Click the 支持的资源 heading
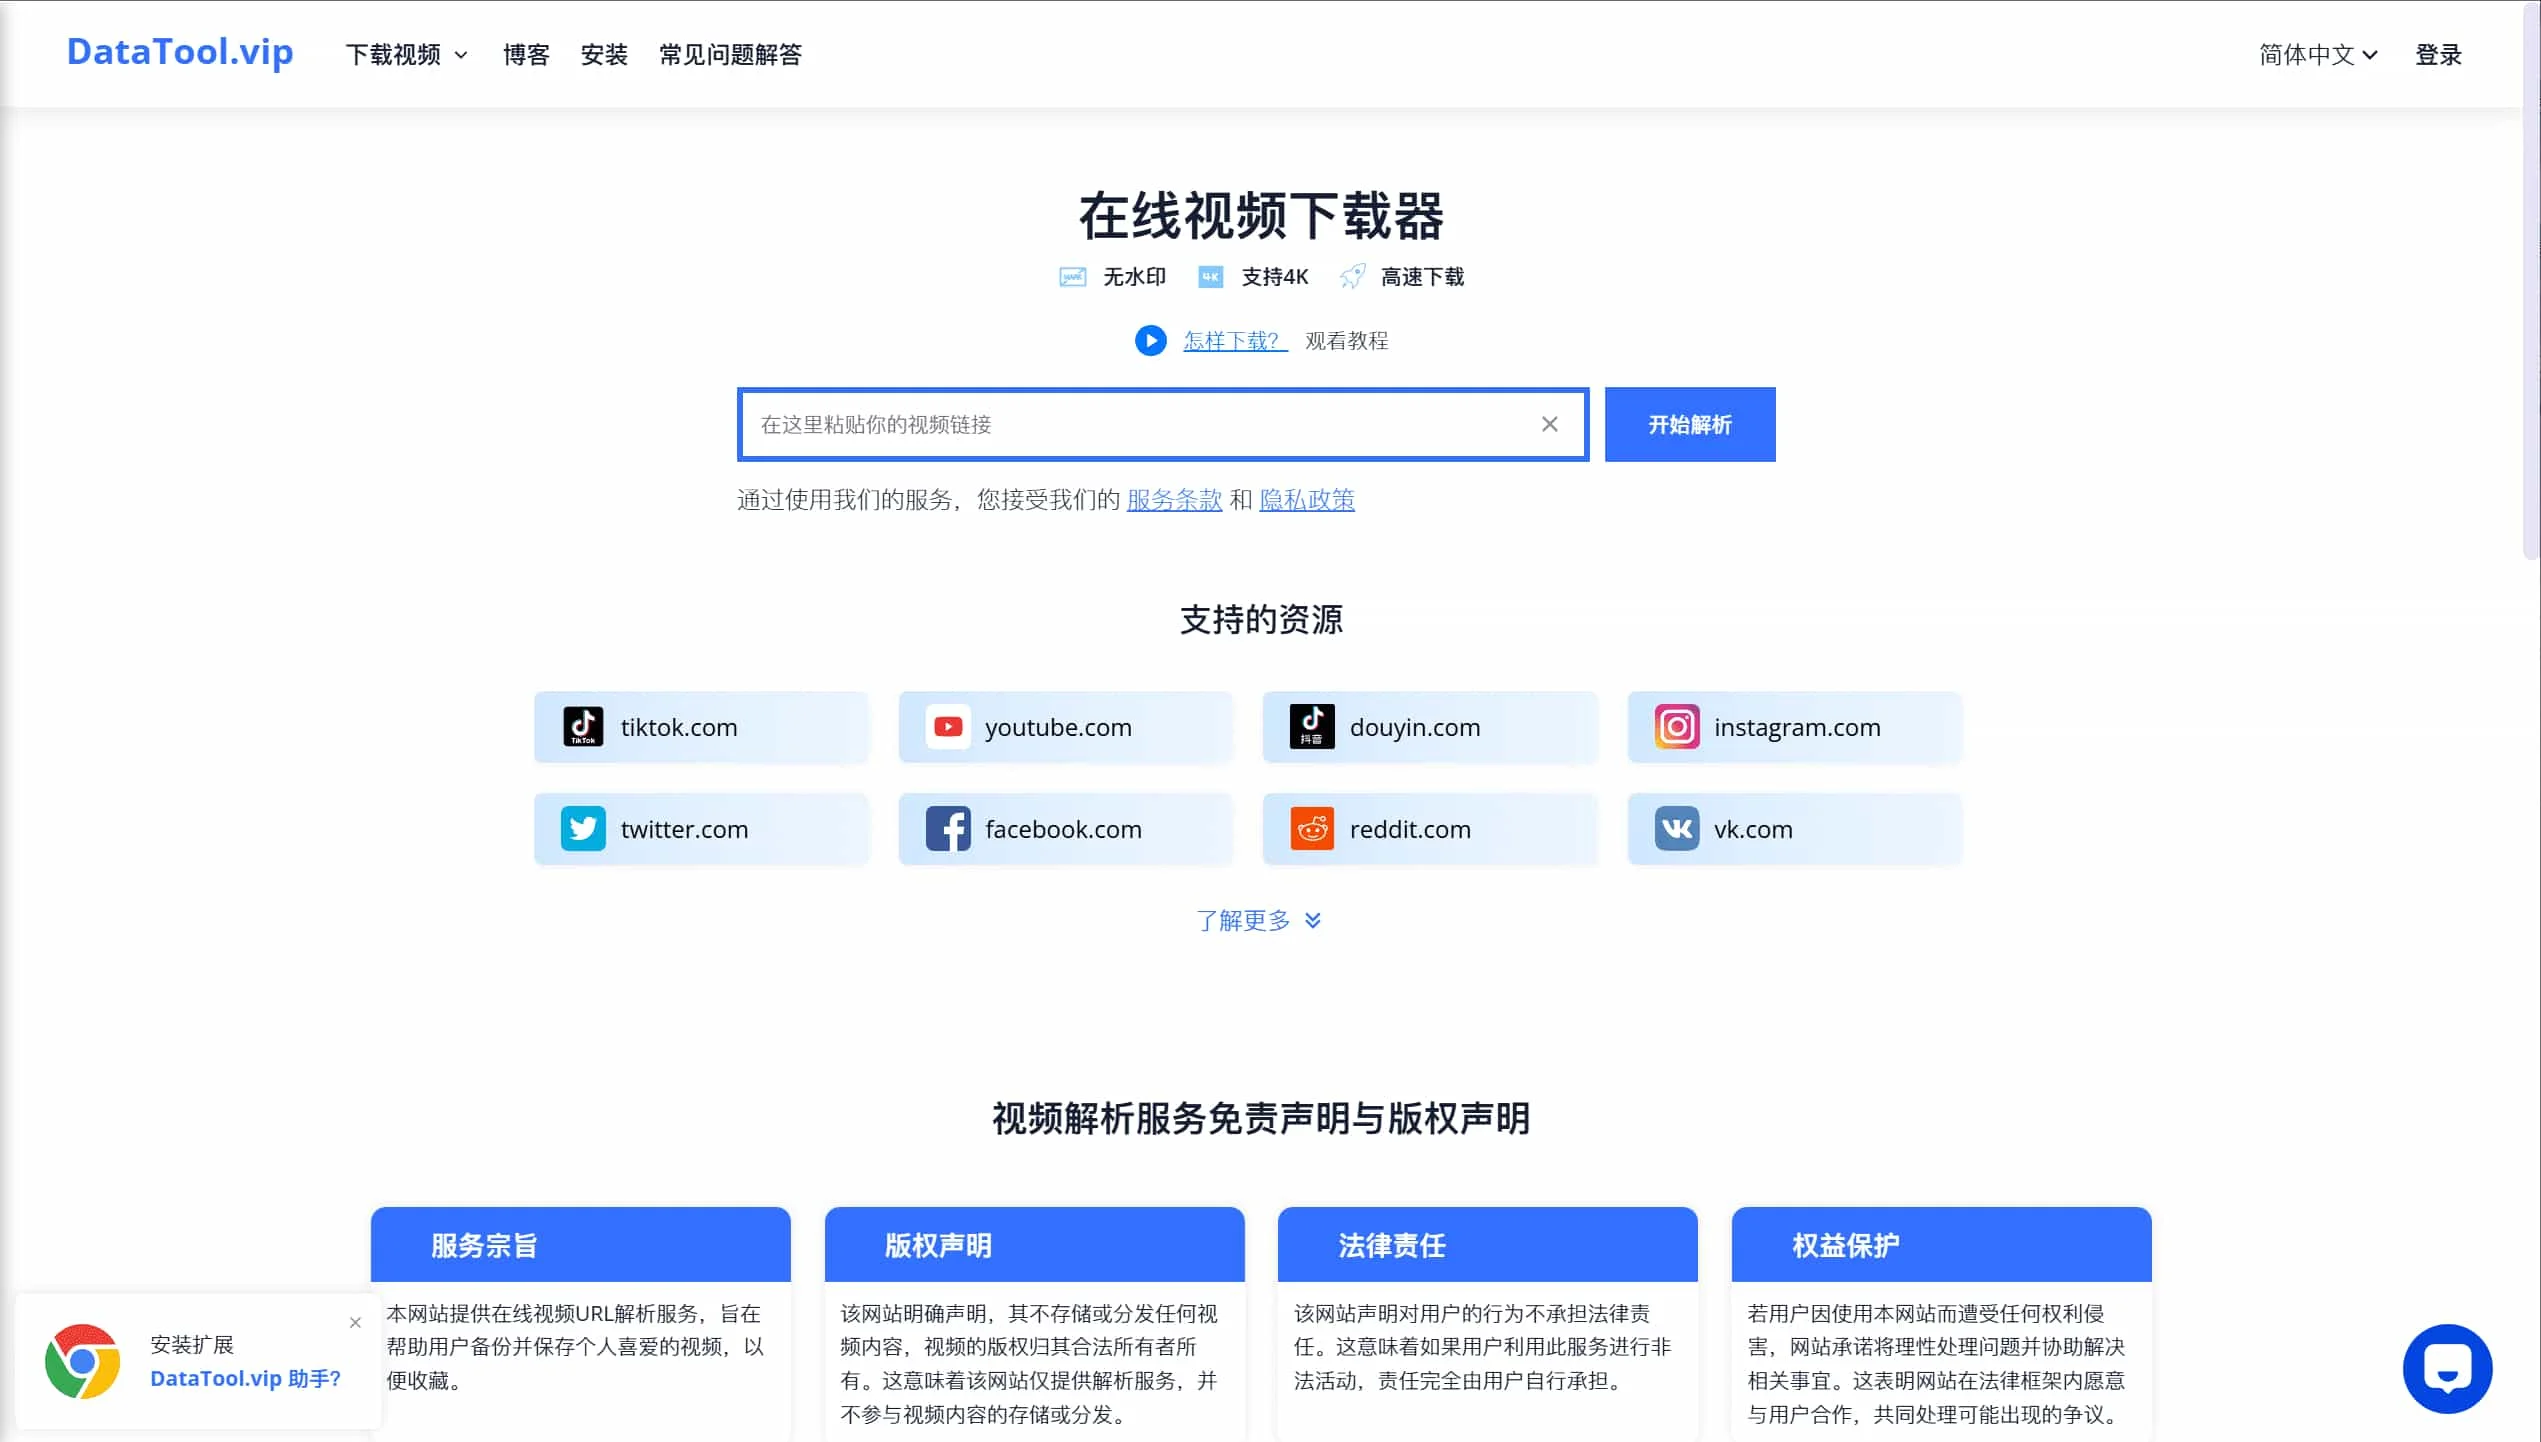Viewport: 2541px width, 1442px height. point(1261,620)
